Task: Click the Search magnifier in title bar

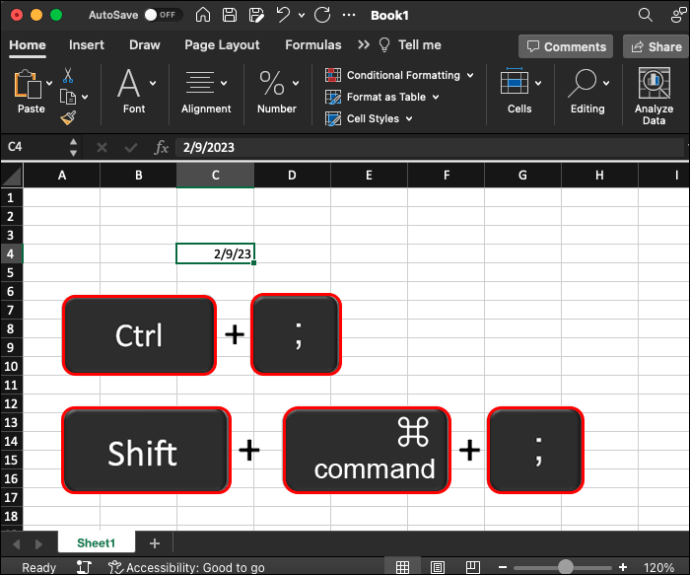Action: coord(646,15)
